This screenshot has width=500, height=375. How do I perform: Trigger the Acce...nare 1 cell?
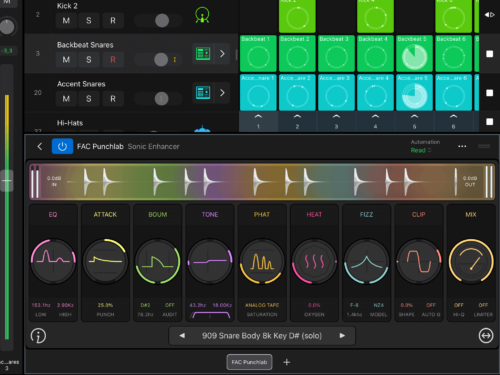(x=258, y=92)
